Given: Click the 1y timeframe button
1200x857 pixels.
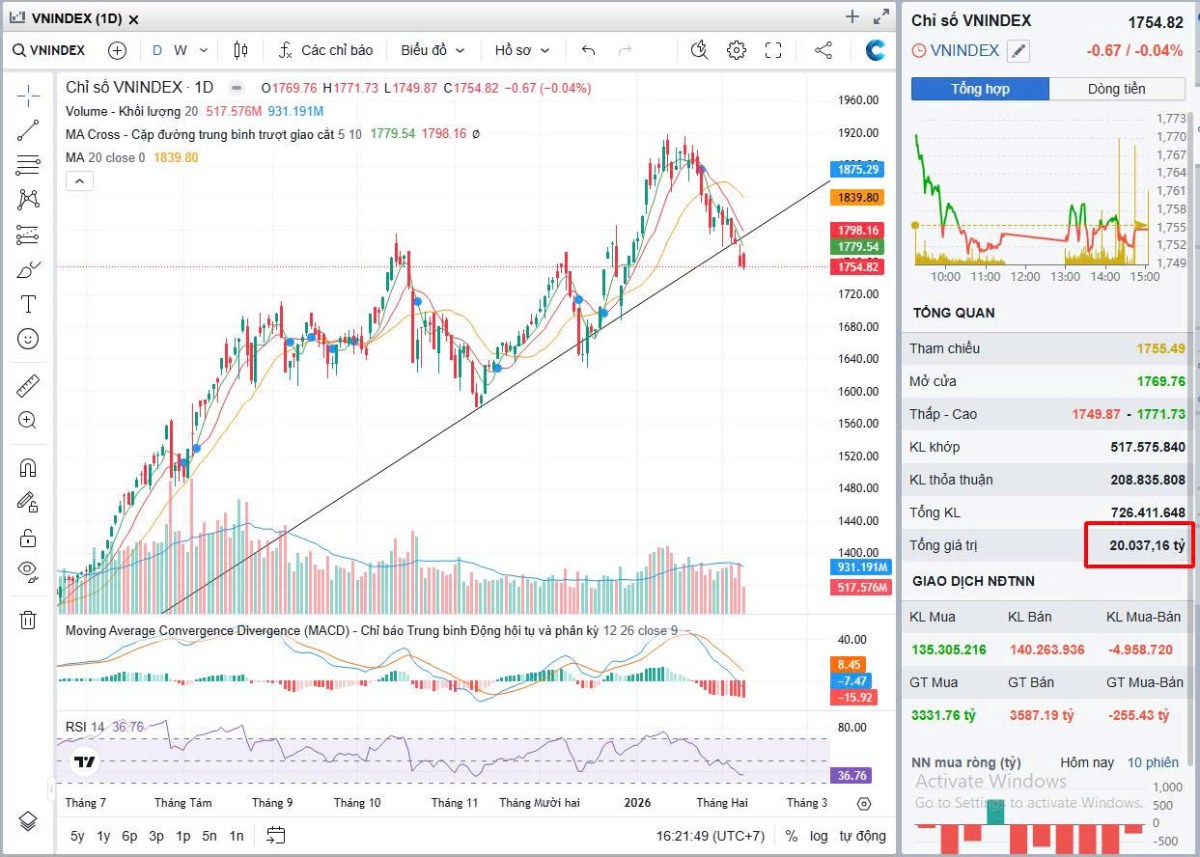Looking at the screenshot, I should pos(103,835).
